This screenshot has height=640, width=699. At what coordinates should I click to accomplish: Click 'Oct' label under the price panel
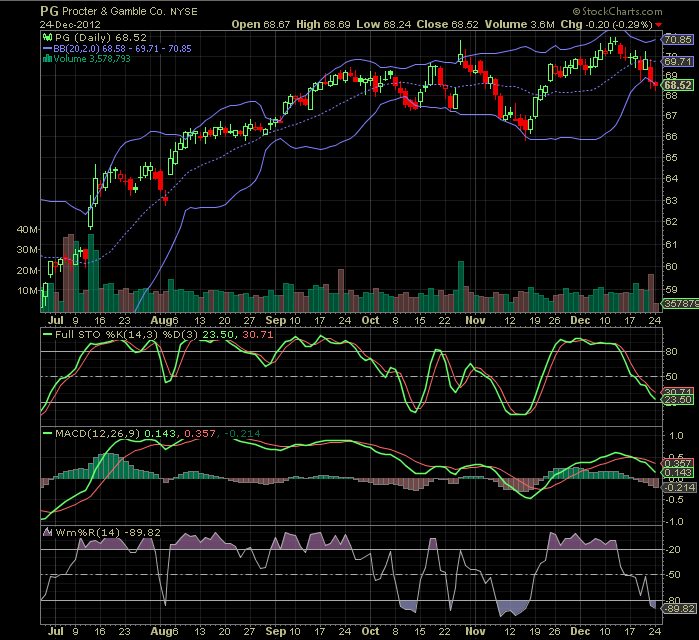pyautogui.click(x=370, y=320)
